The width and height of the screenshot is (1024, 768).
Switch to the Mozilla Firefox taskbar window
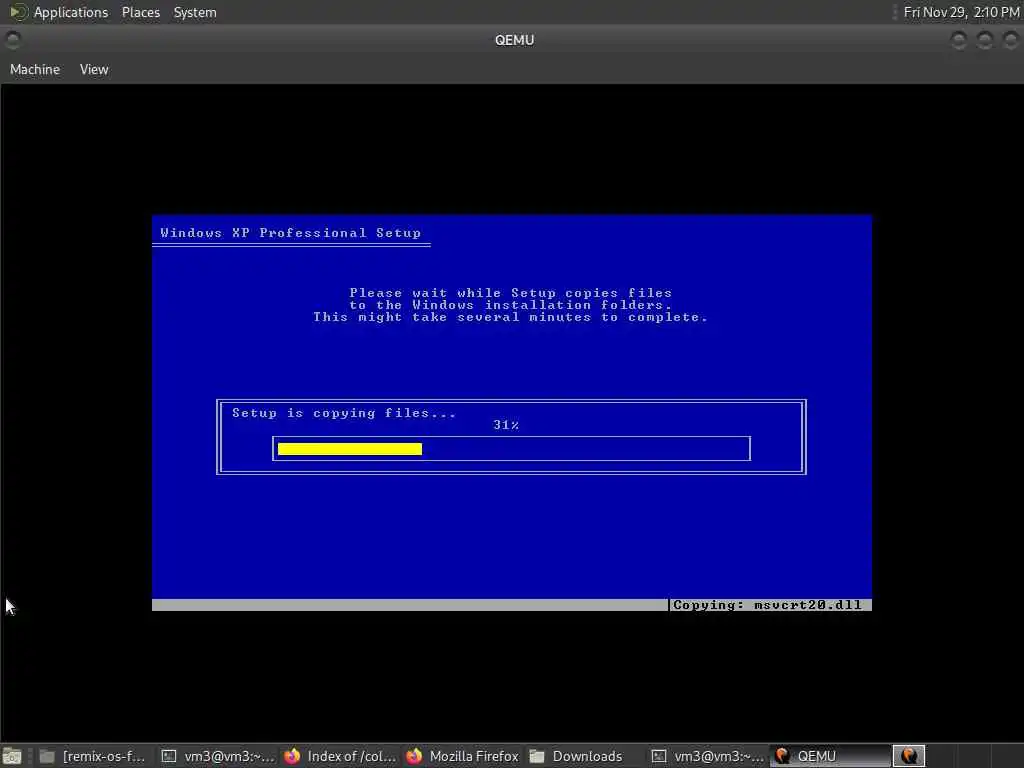tap(462, 756)
